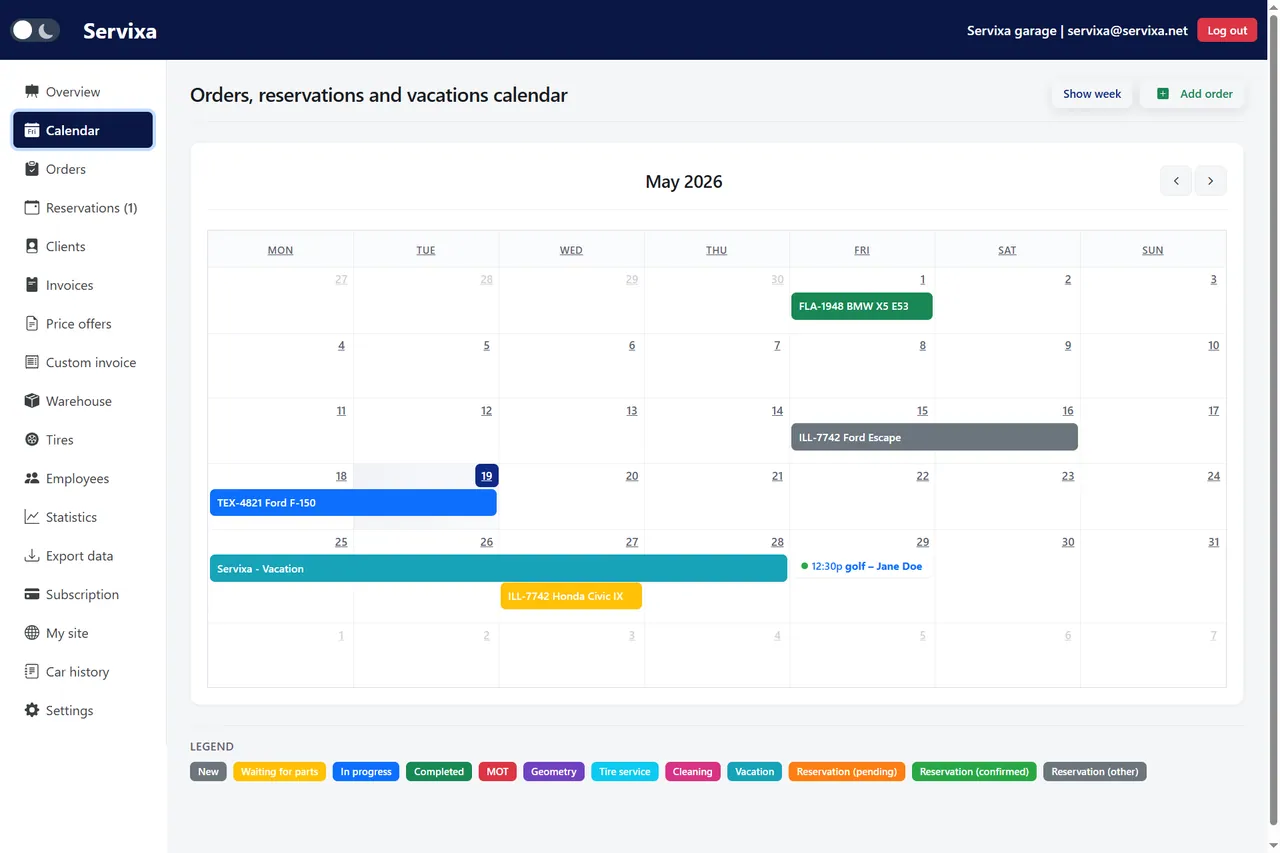The image size is (1280, 853).
Task: Click the Clients contact icon
Action: click(x=32, y=247)
